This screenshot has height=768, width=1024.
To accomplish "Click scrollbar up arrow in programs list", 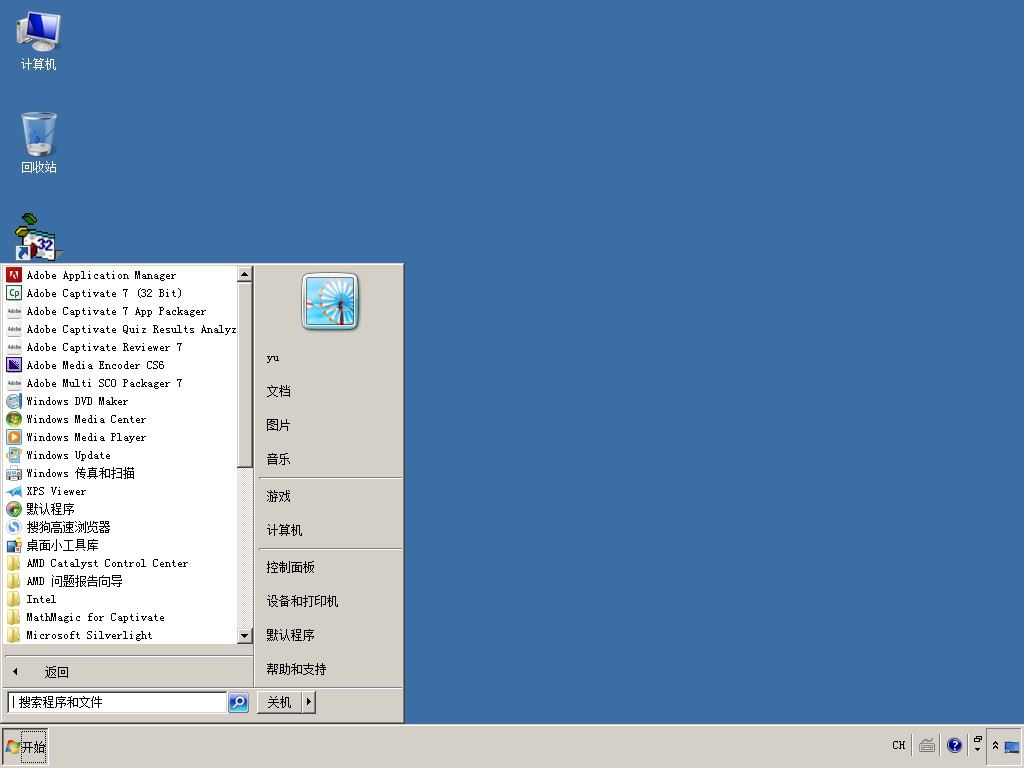I will (245, 274).
